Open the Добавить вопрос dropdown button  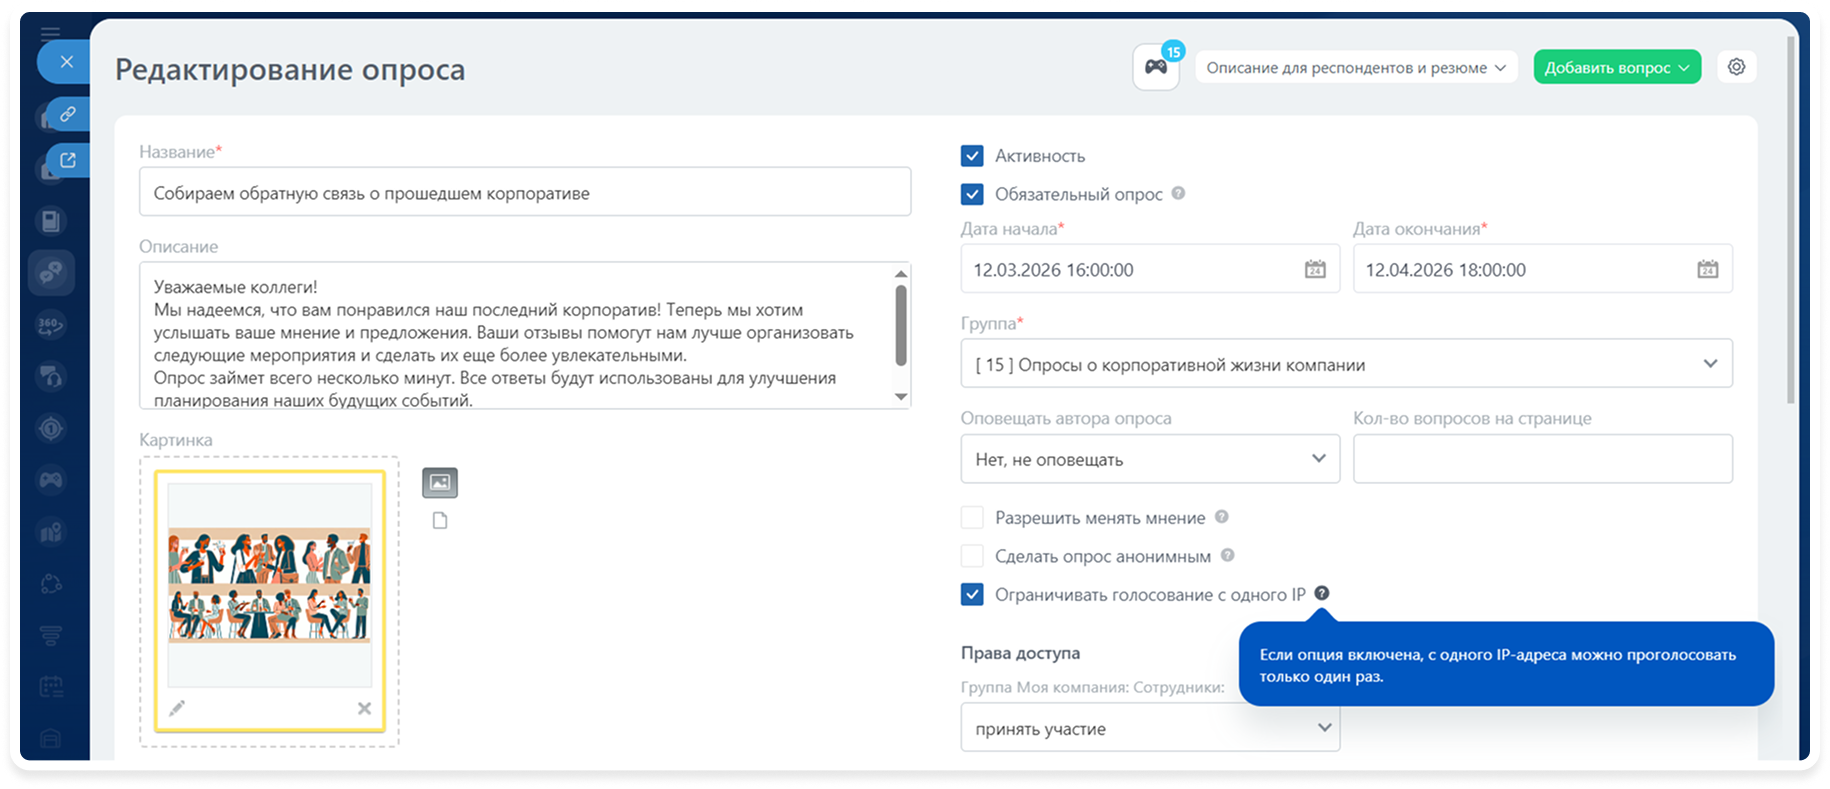[1617, 67]
